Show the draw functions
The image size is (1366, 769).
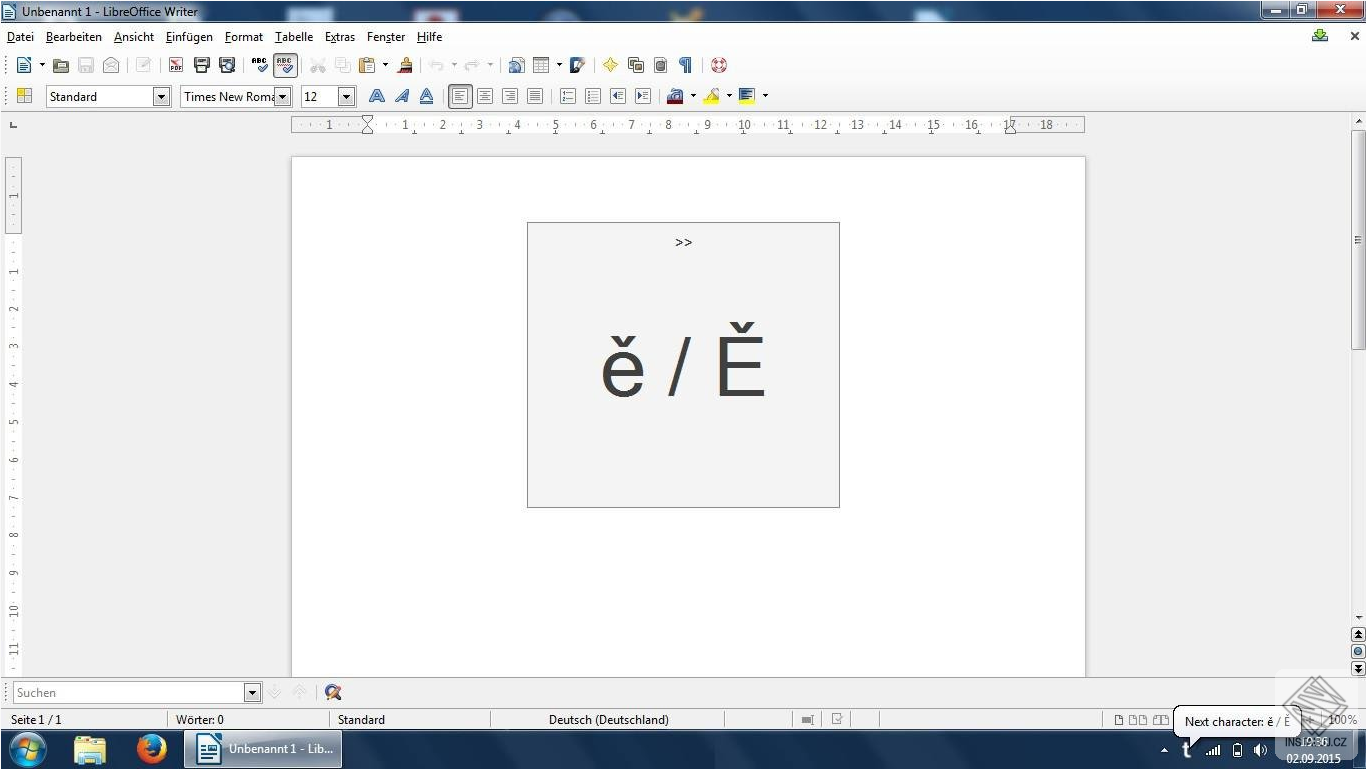577,65
